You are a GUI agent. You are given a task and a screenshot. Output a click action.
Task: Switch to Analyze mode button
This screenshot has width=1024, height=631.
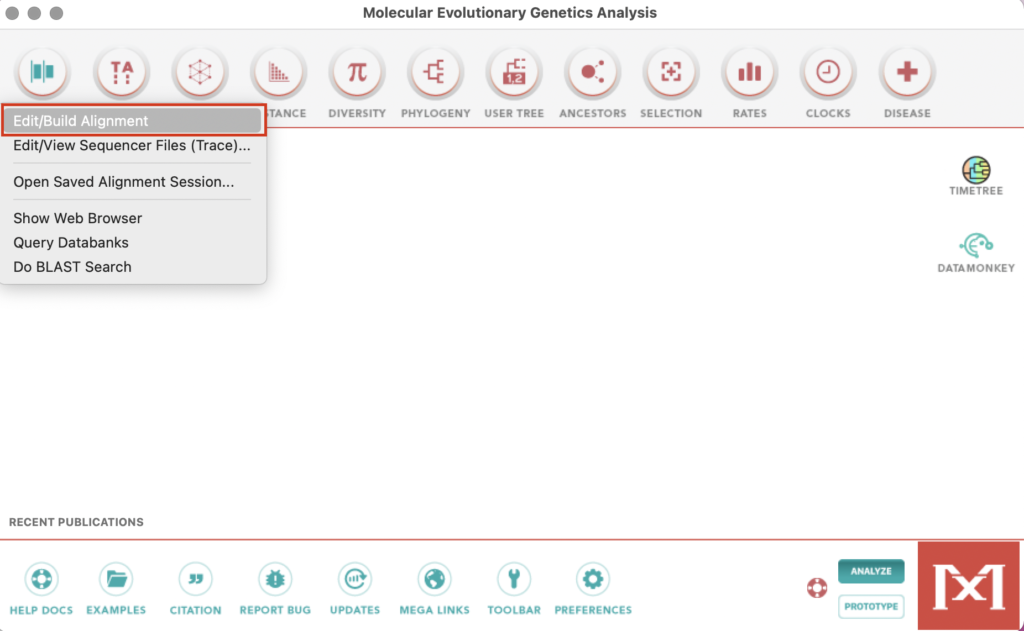[871, 571]
